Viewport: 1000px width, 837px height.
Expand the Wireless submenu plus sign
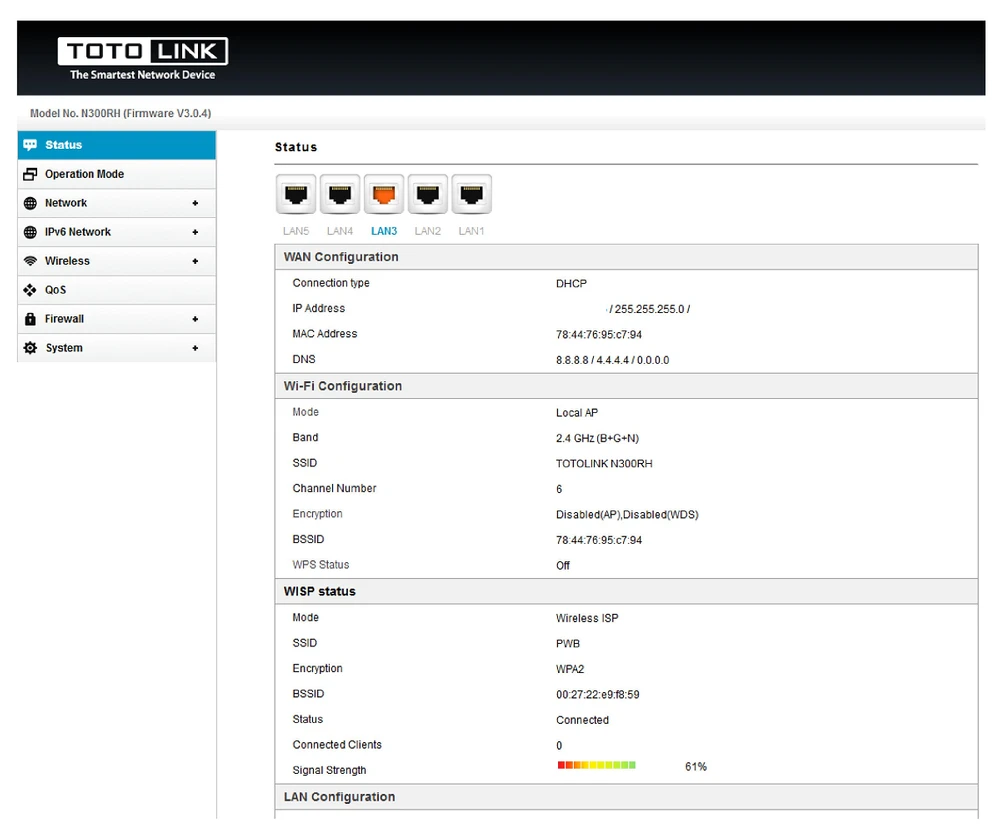tap(195, 261)
